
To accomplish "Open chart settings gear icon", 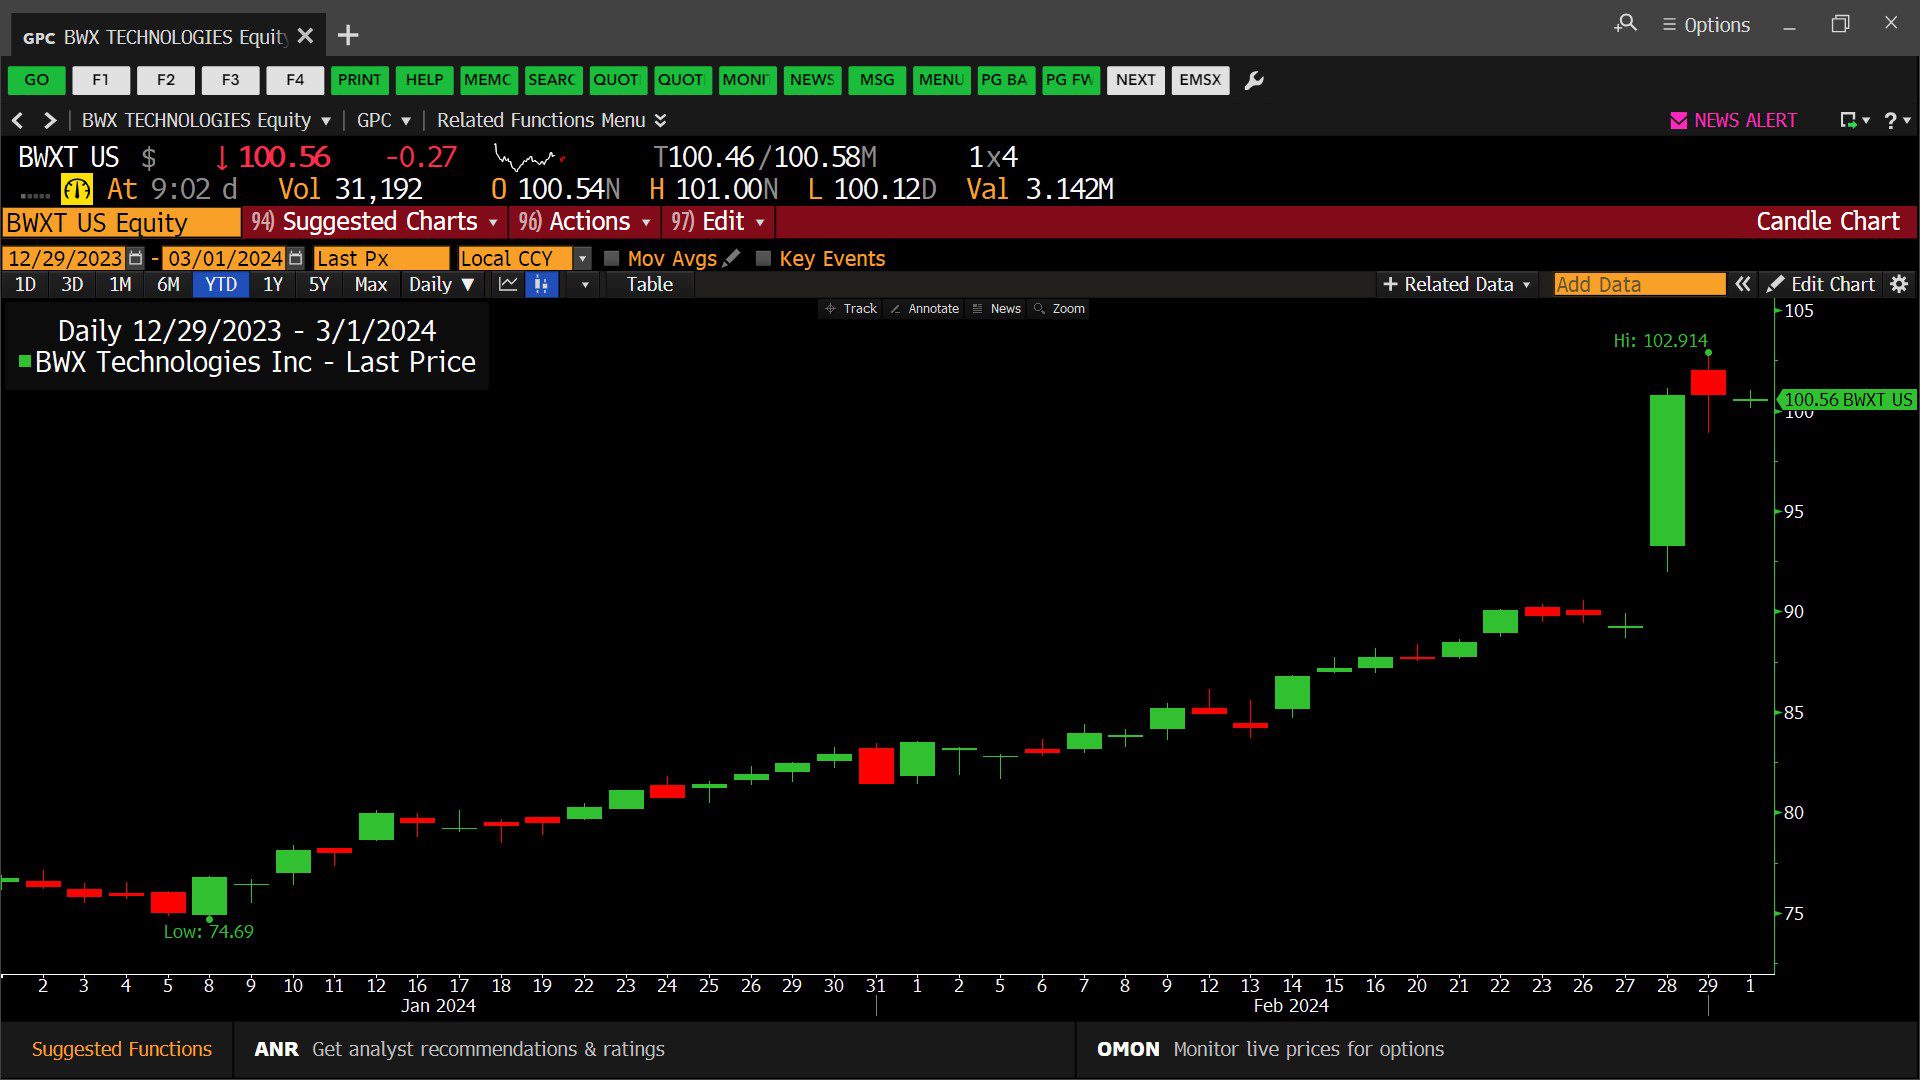I will point(1899,285).
